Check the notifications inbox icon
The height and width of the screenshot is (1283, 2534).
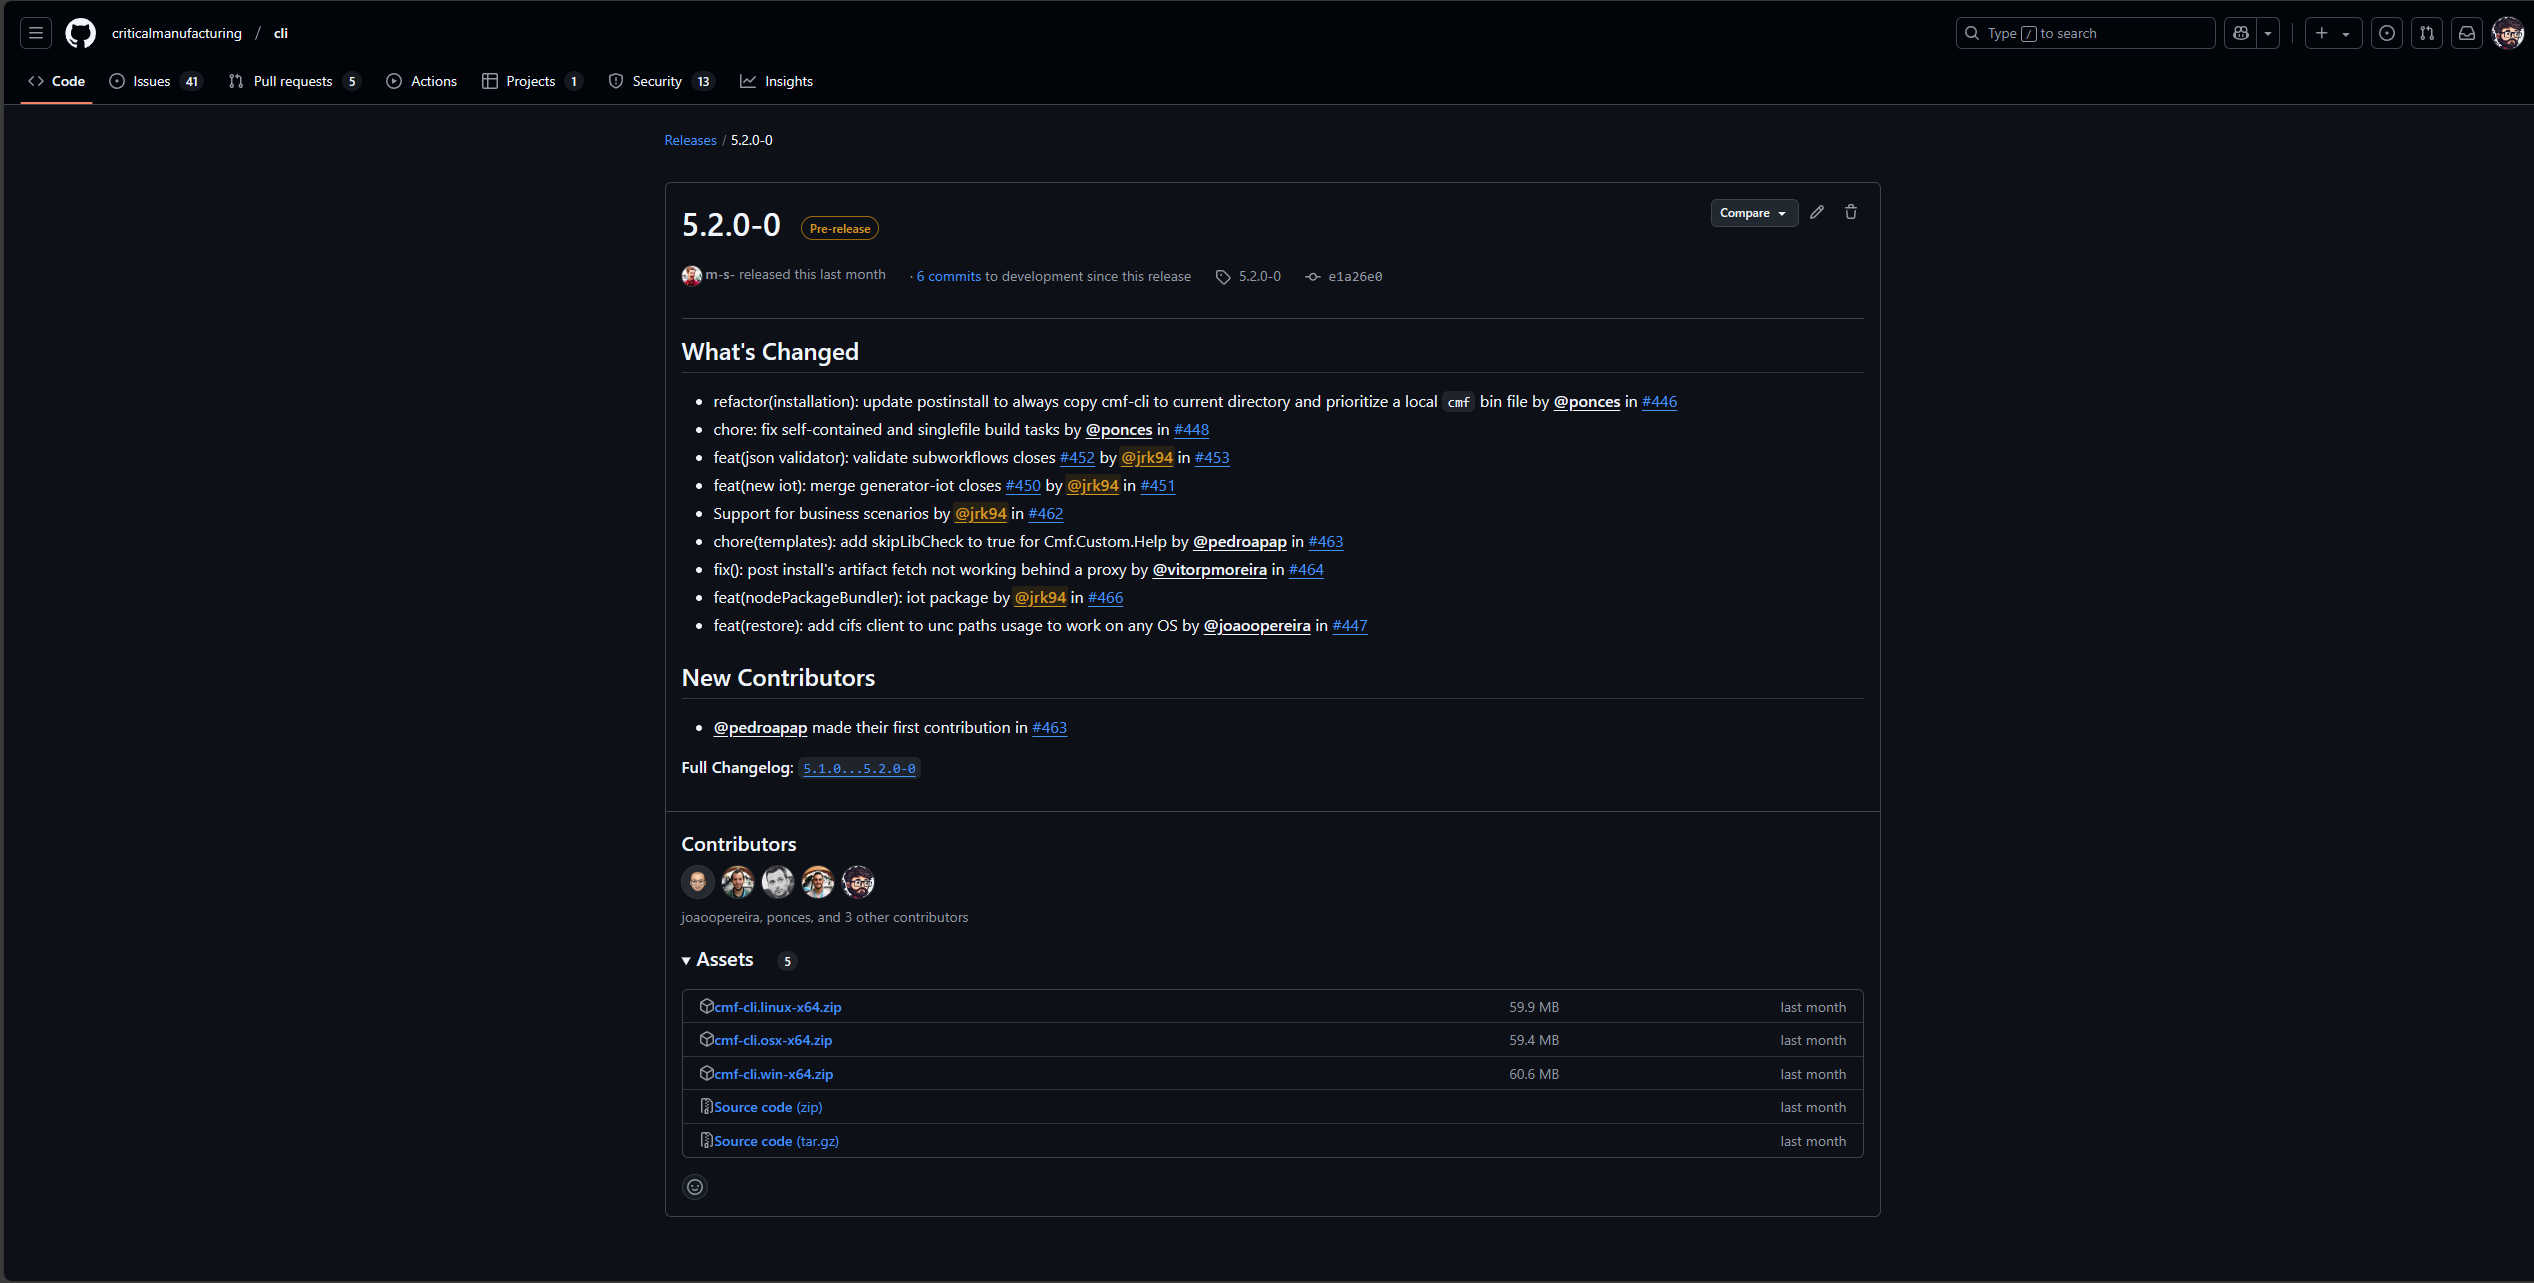pyautogui.click(x=2466, y=32)
